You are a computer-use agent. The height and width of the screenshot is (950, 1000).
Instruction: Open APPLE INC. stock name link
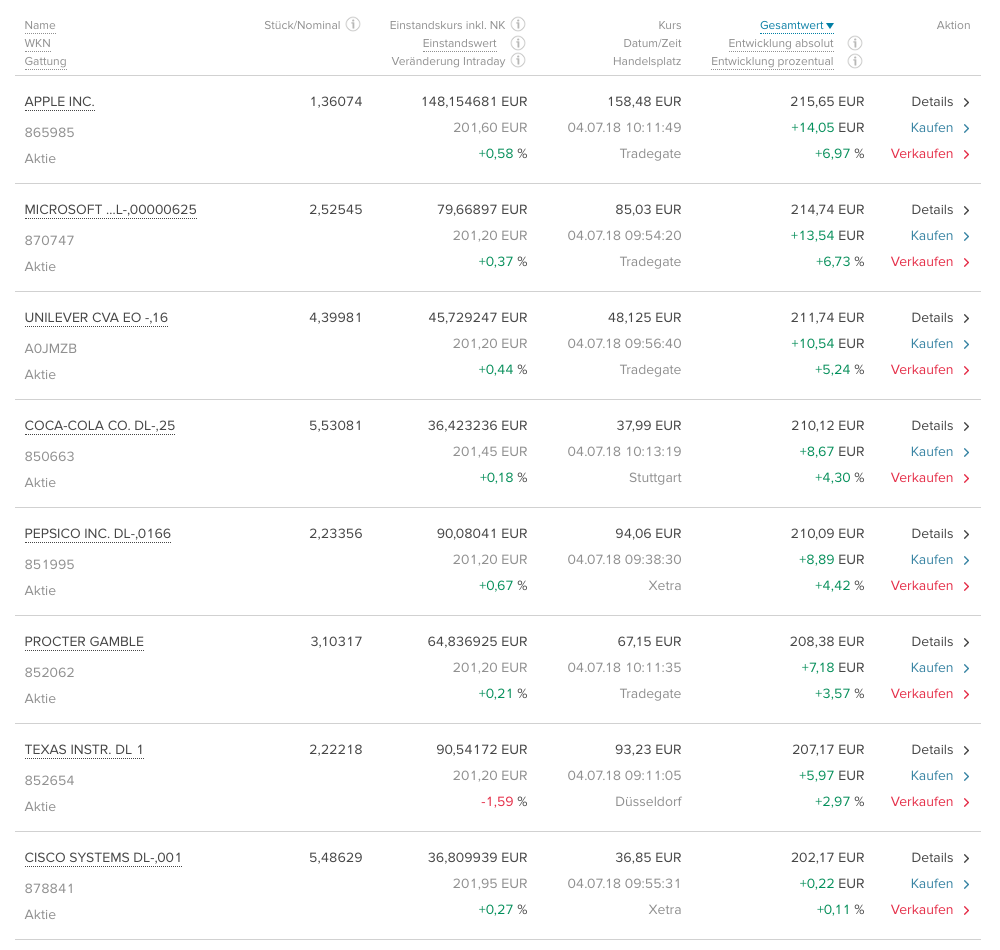[x=59, y=102]
